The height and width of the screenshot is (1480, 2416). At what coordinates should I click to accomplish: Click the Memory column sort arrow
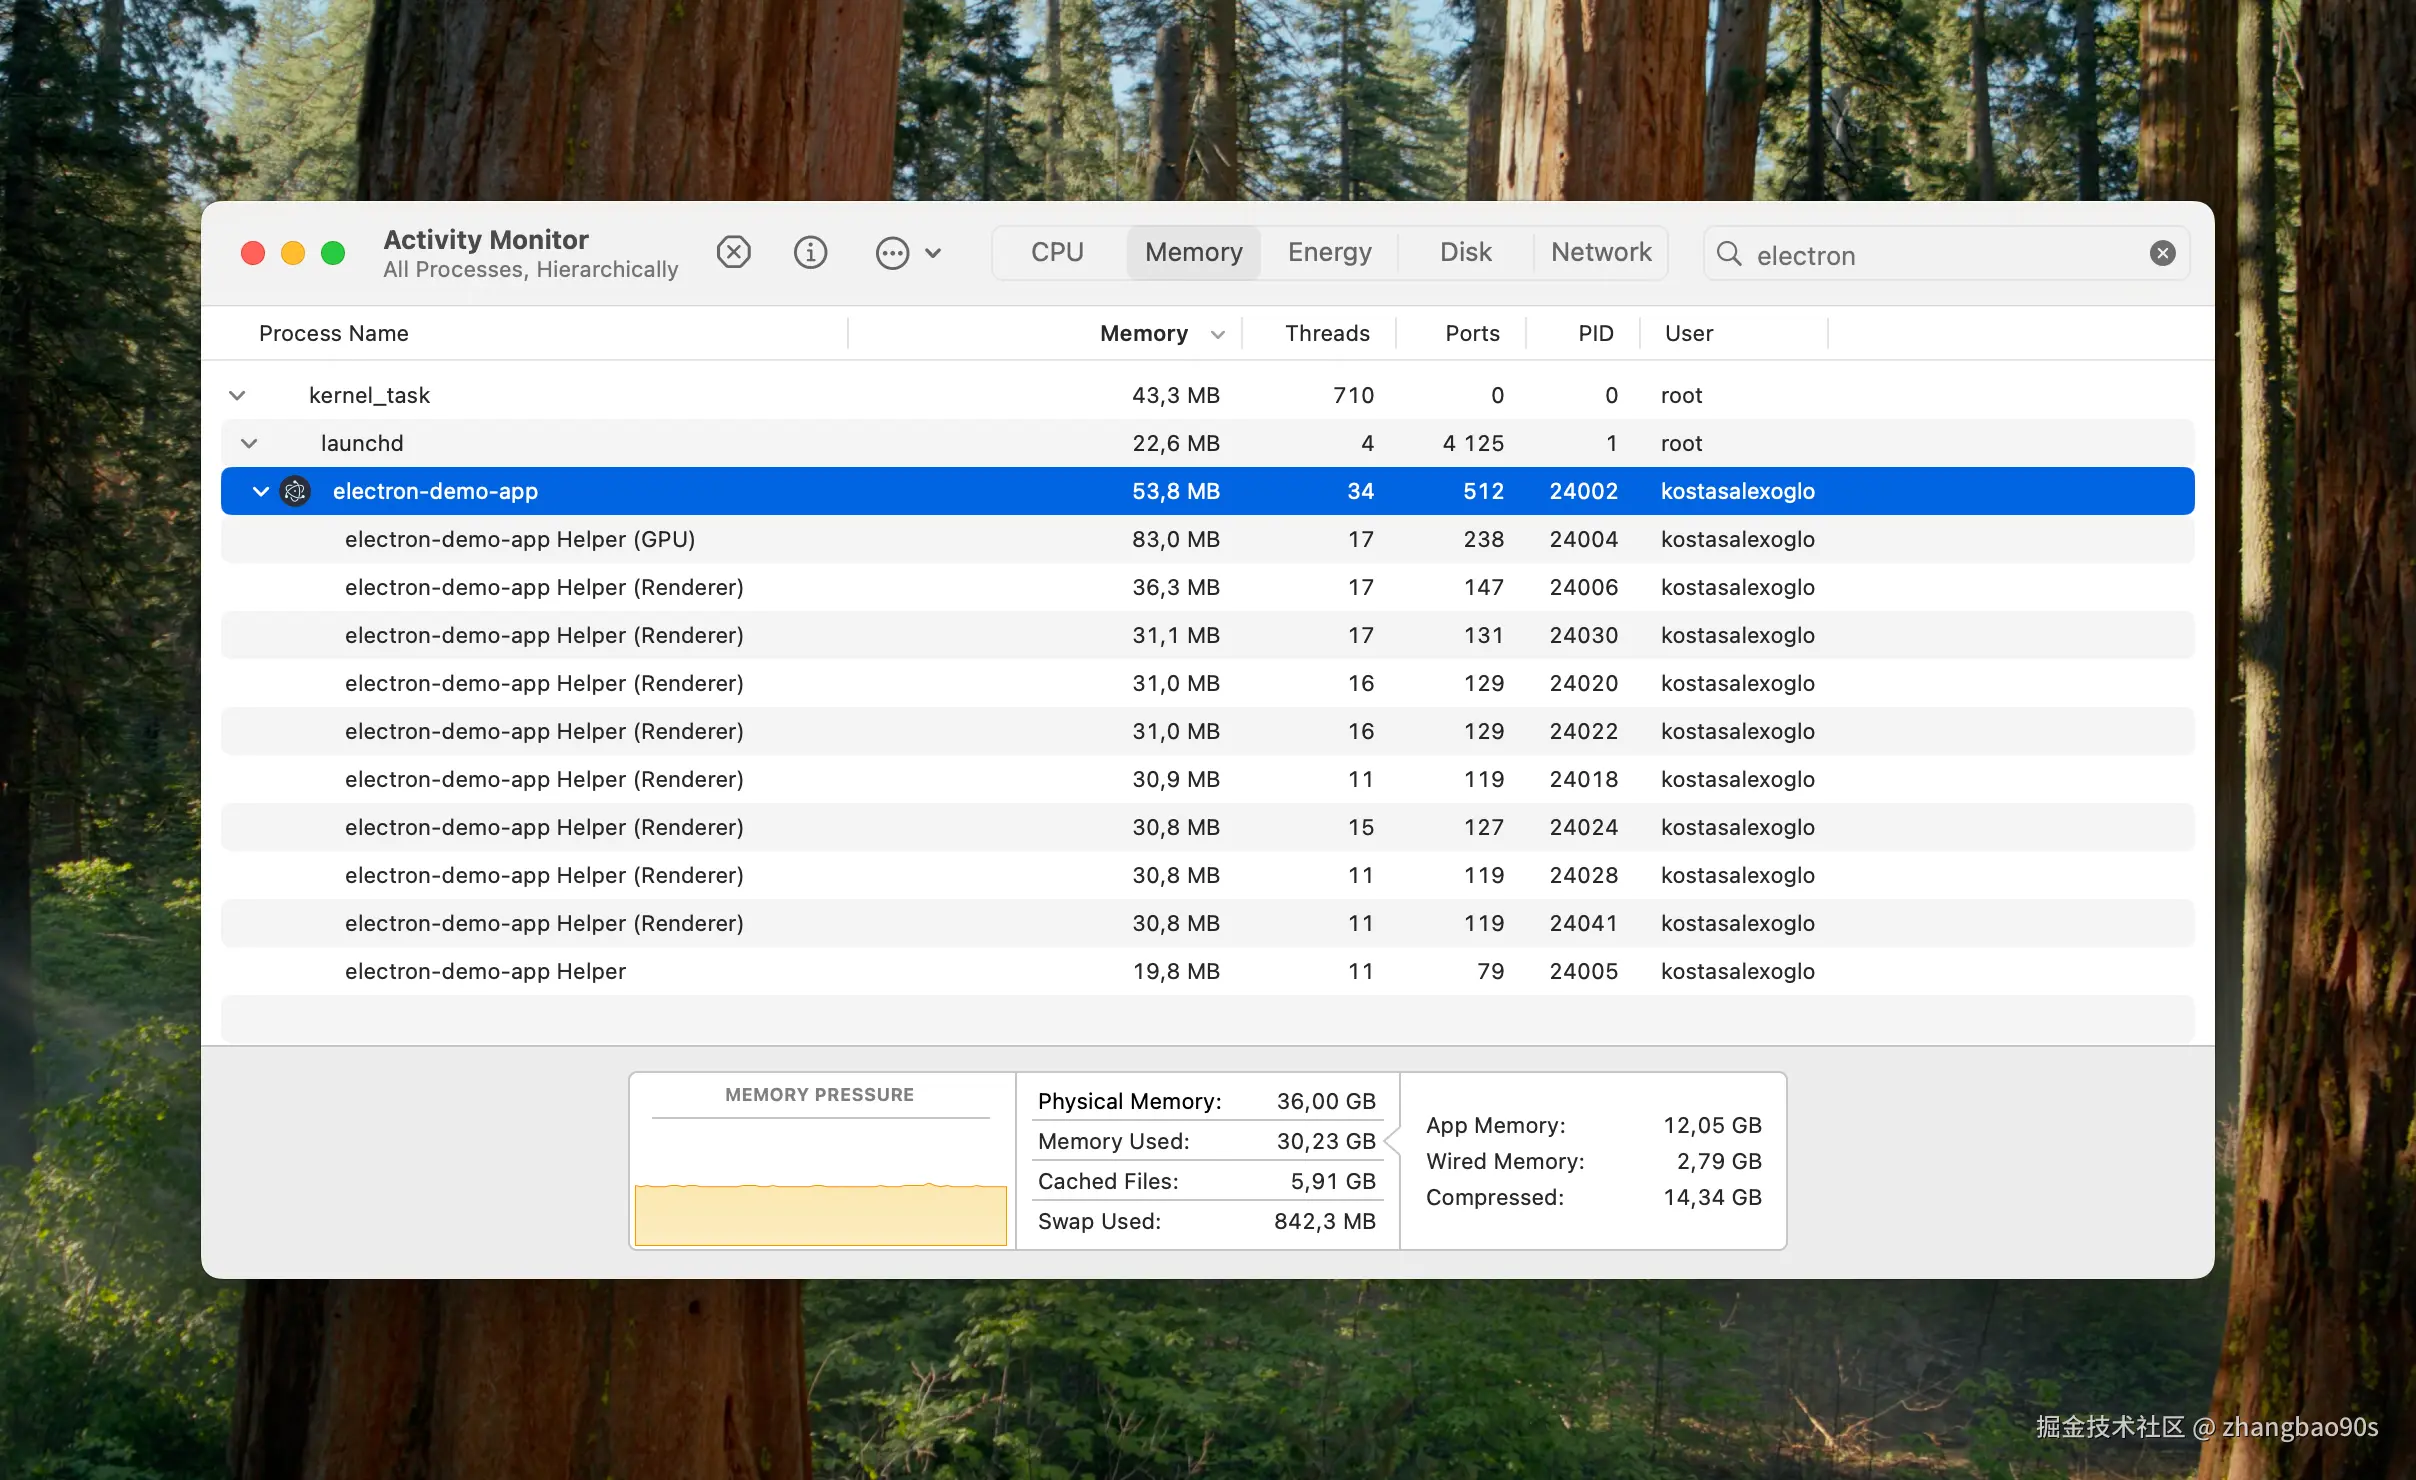[x=1217, y=334]
